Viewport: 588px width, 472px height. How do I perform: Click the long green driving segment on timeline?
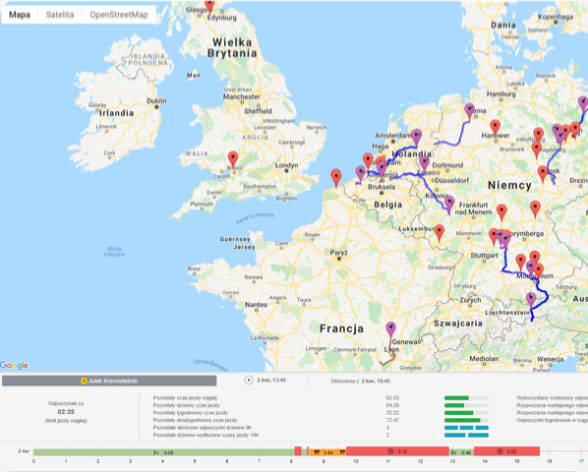coord(164,452)
